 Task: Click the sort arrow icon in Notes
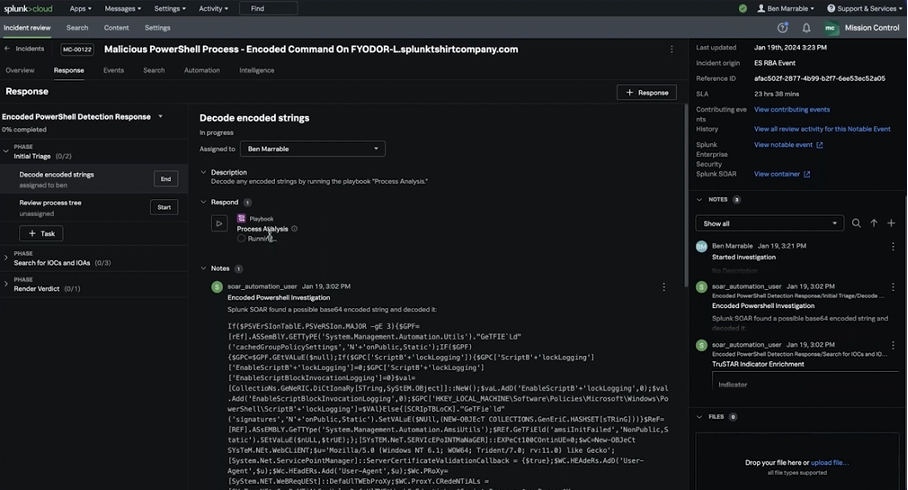click(x=874, y=223)
